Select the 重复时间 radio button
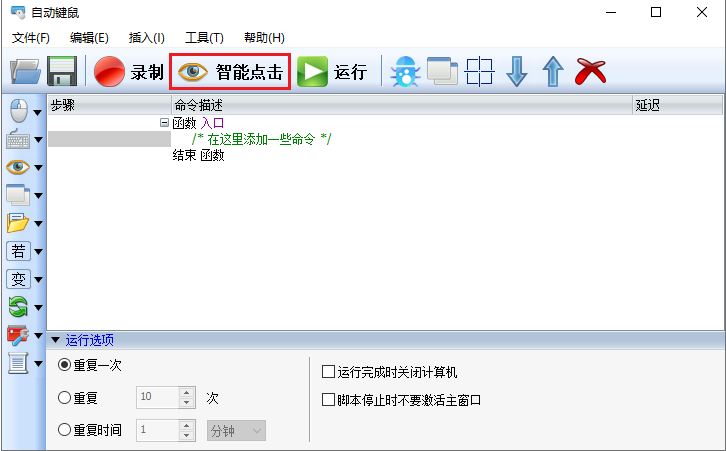This screenshot has height=451, width=726. tap(64, 430)
